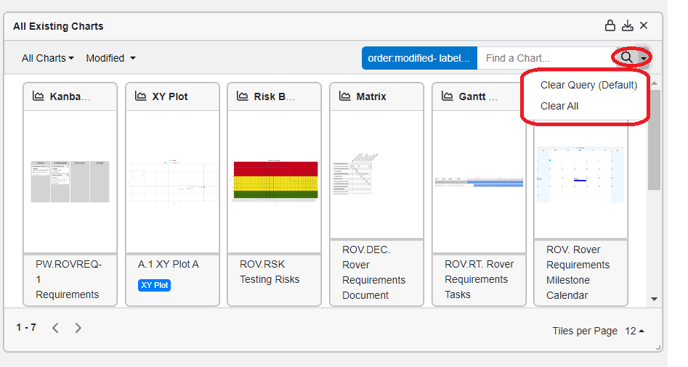Open the search options dropdown arrow

[643, 58]
